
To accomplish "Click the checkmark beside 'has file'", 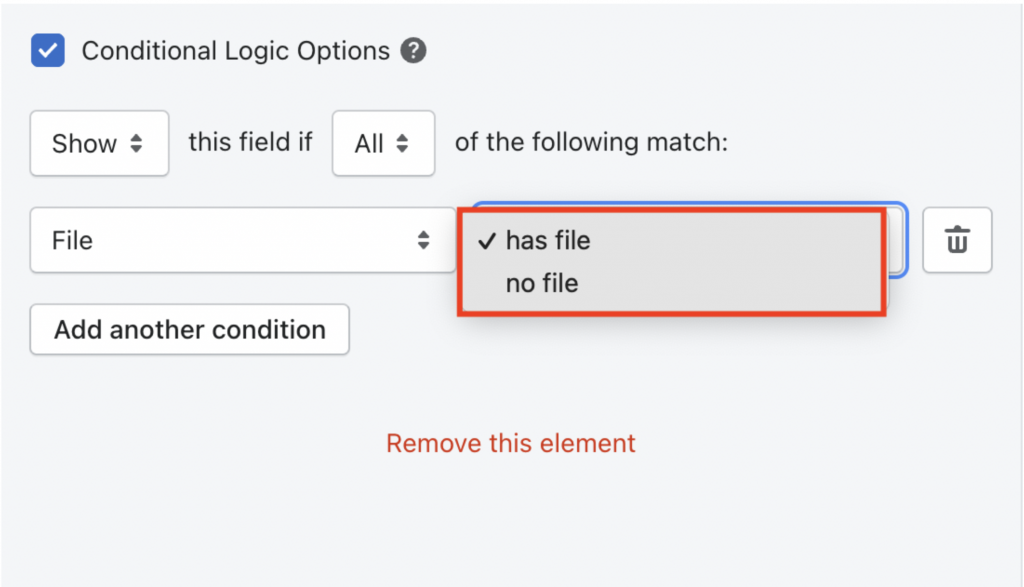I will tap(486, 240).
